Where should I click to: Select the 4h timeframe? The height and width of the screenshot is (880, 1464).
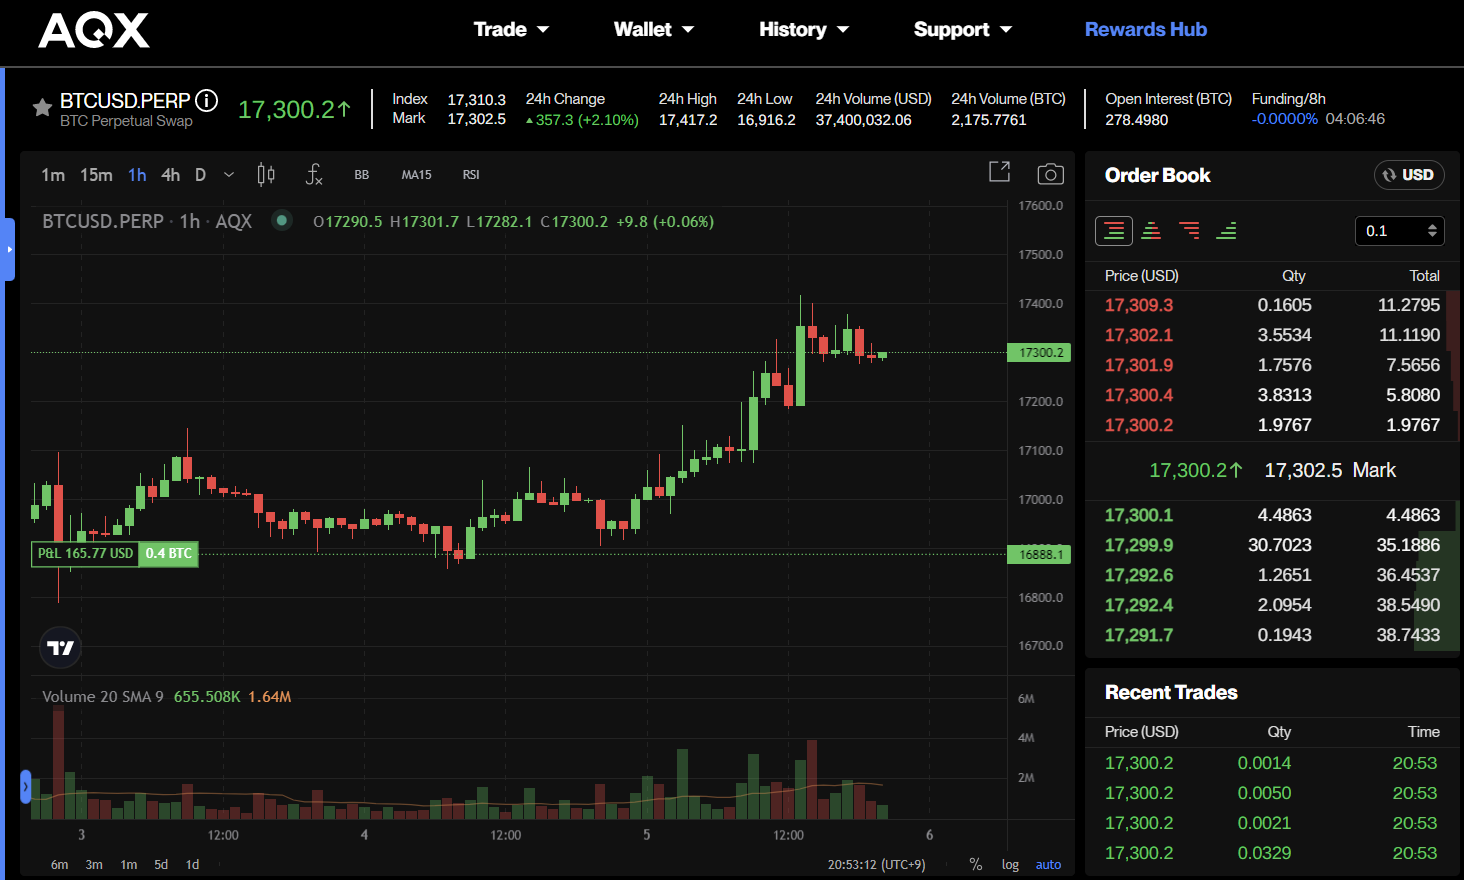[x=171, y=175]
